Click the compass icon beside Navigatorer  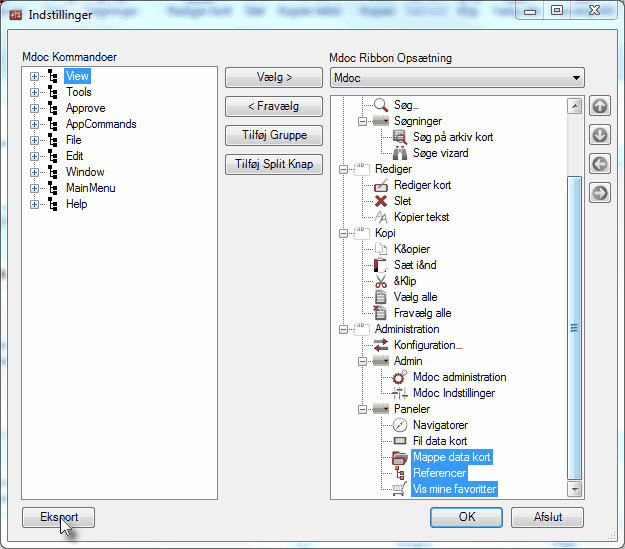[399, 425]
